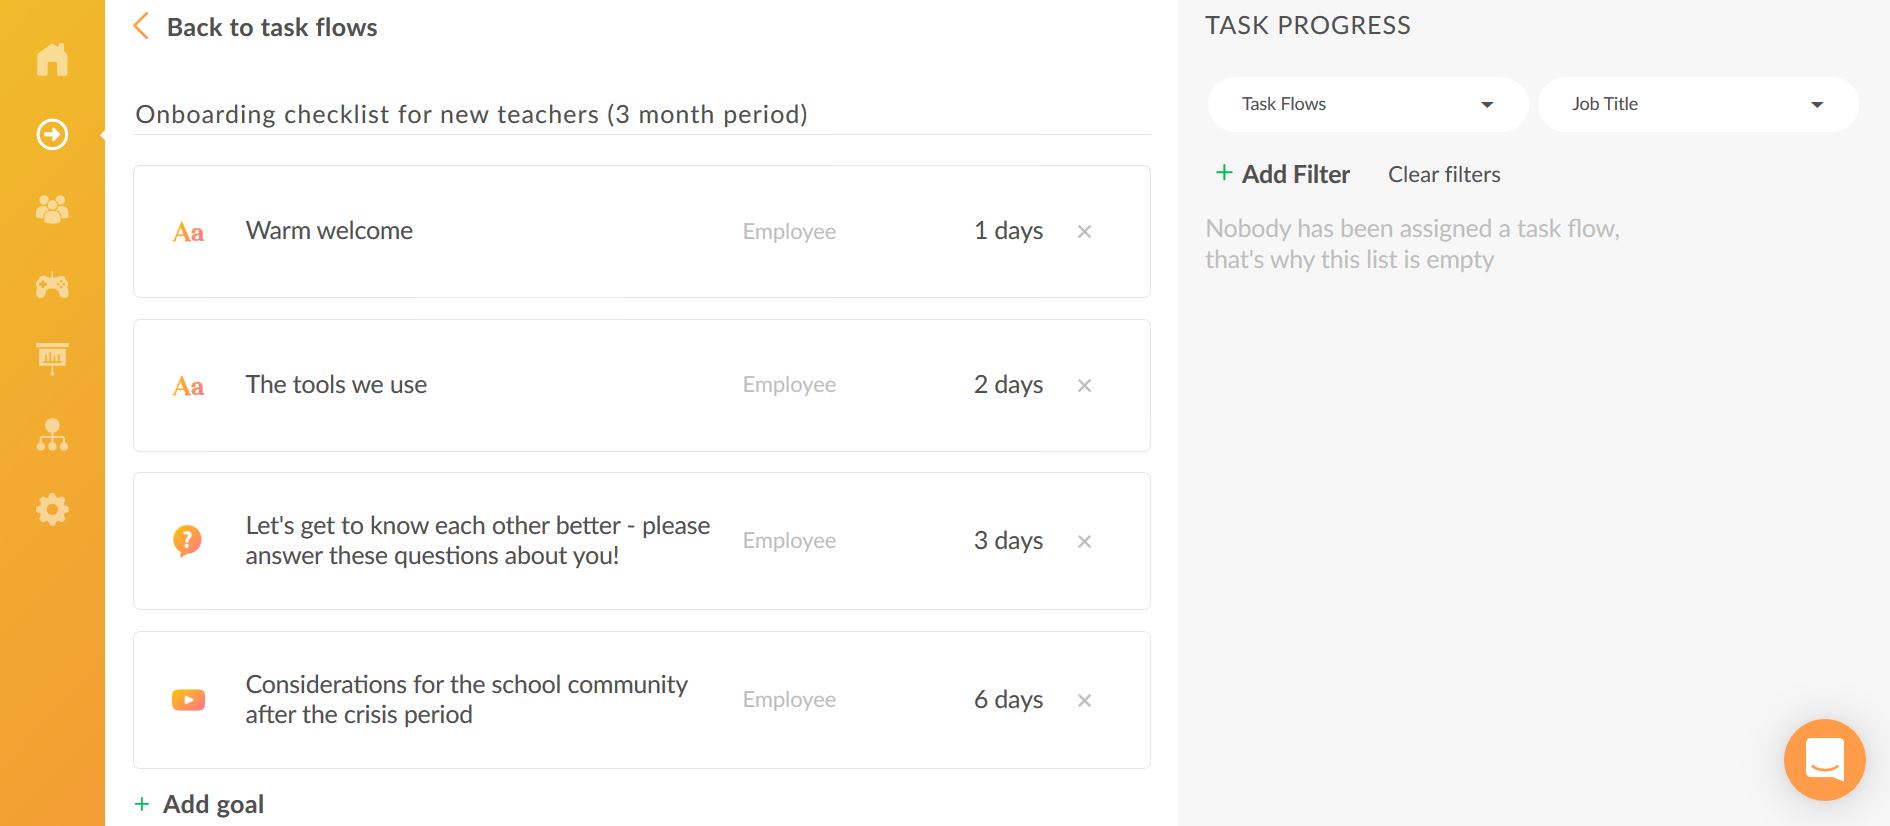Open the chat support bubble
Screen dimensions: 1890x826
[1824, 759]
